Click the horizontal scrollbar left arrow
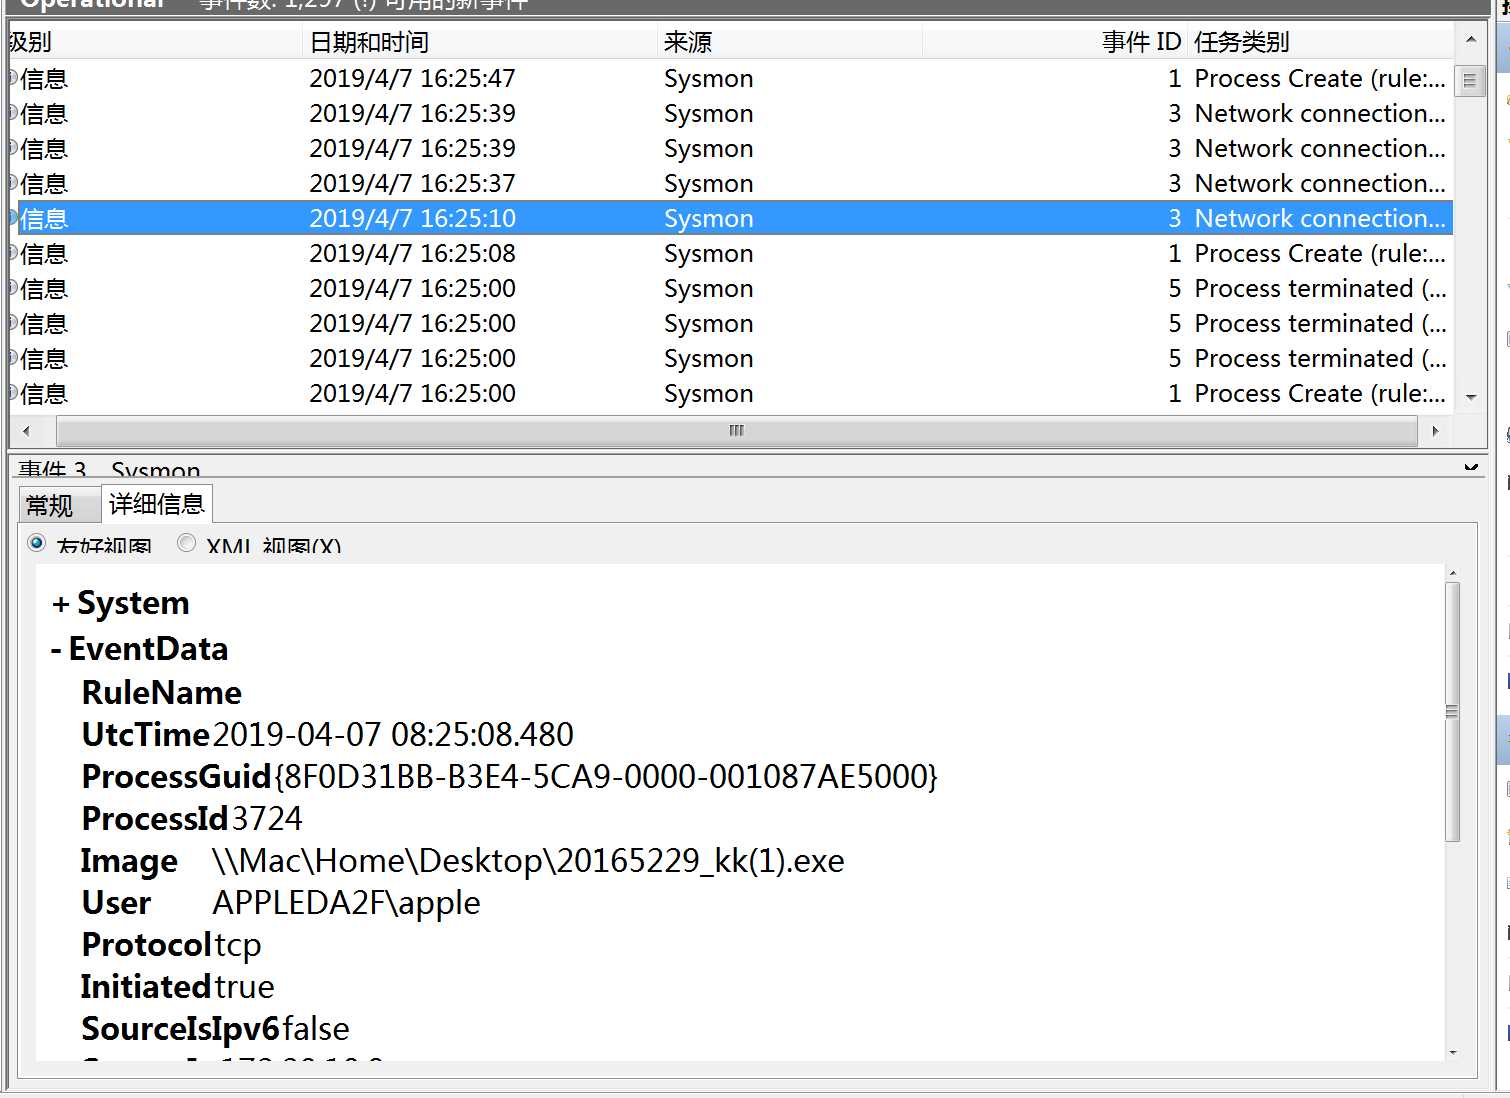Image resolution: width=1510 pixels, height=1098 pixels. [26, 431]
